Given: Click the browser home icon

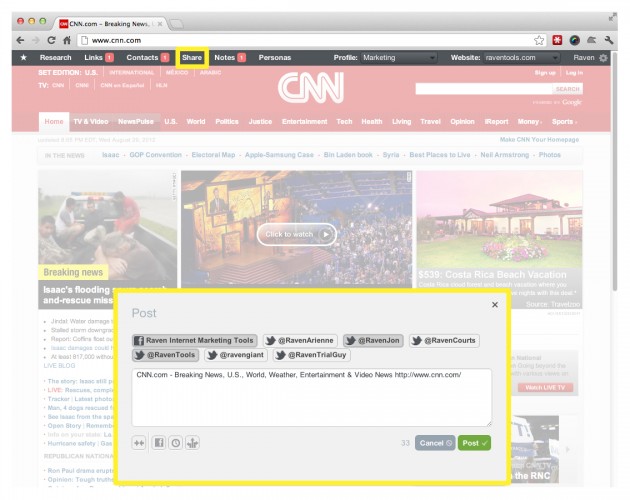Looking at the screenshot, I should tap(67, 40).
